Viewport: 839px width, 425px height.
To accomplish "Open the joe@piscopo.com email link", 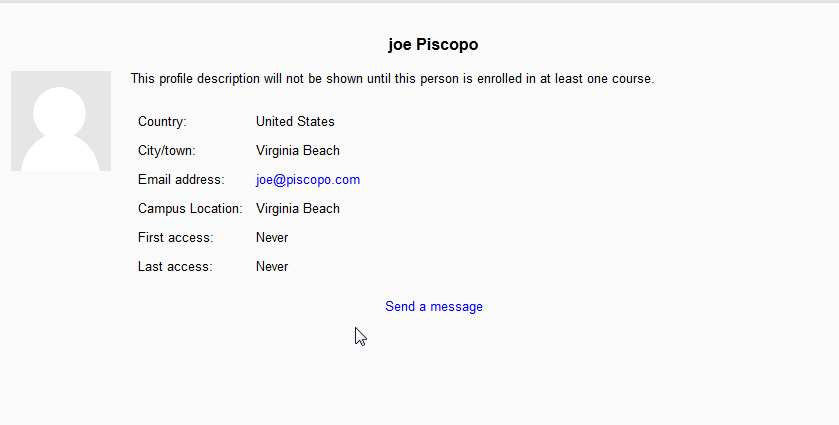I will (x=308, y=180).
